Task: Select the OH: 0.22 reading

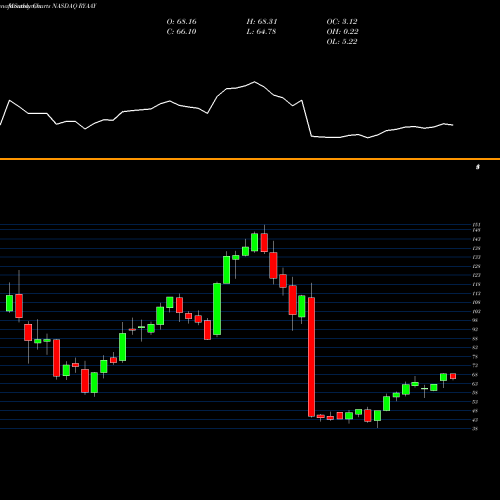Action: (343, 32)
